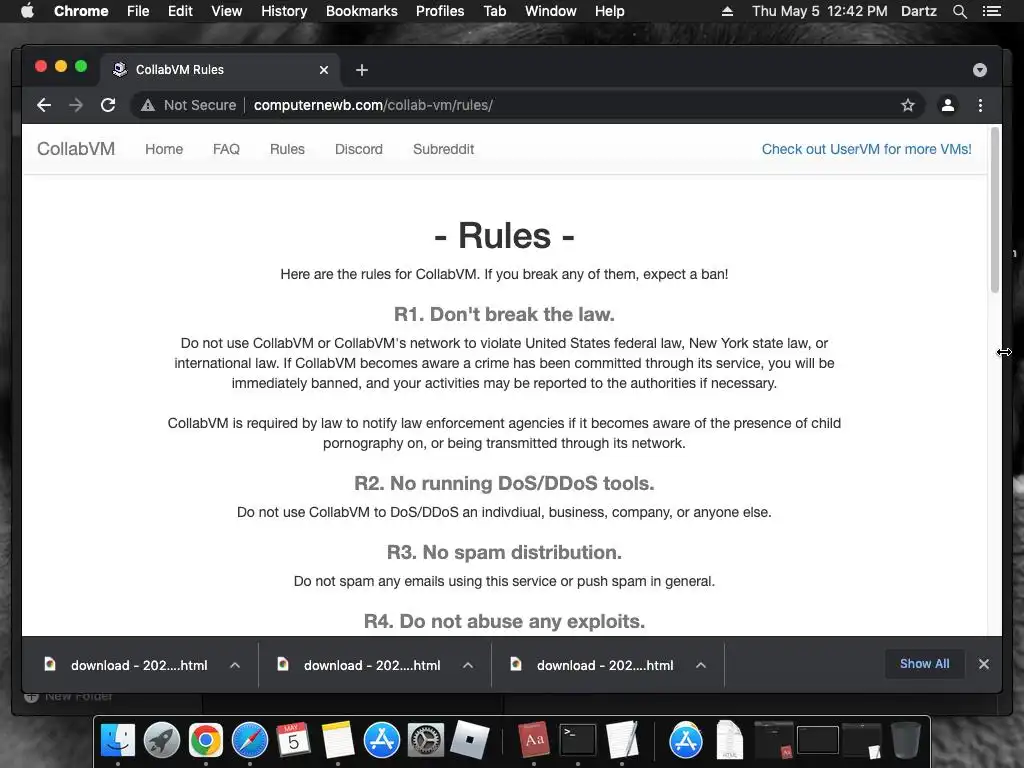Close the downloads bar
Screen dimensions: 1024x768
coord(984,664)
